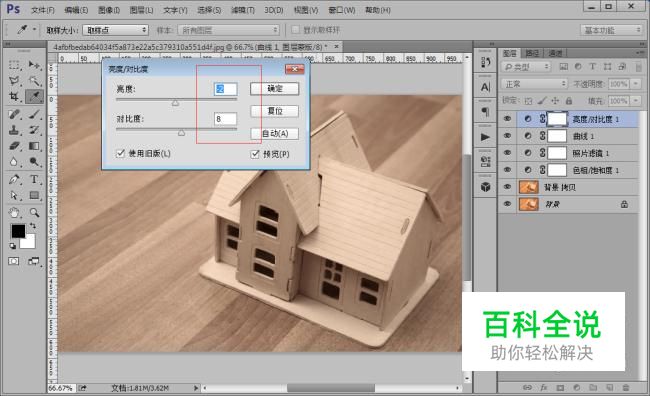The height and width of the screenshot is (396, 650).
Task: Swap foreground and background colors
Action: click(x=32, y=226)
